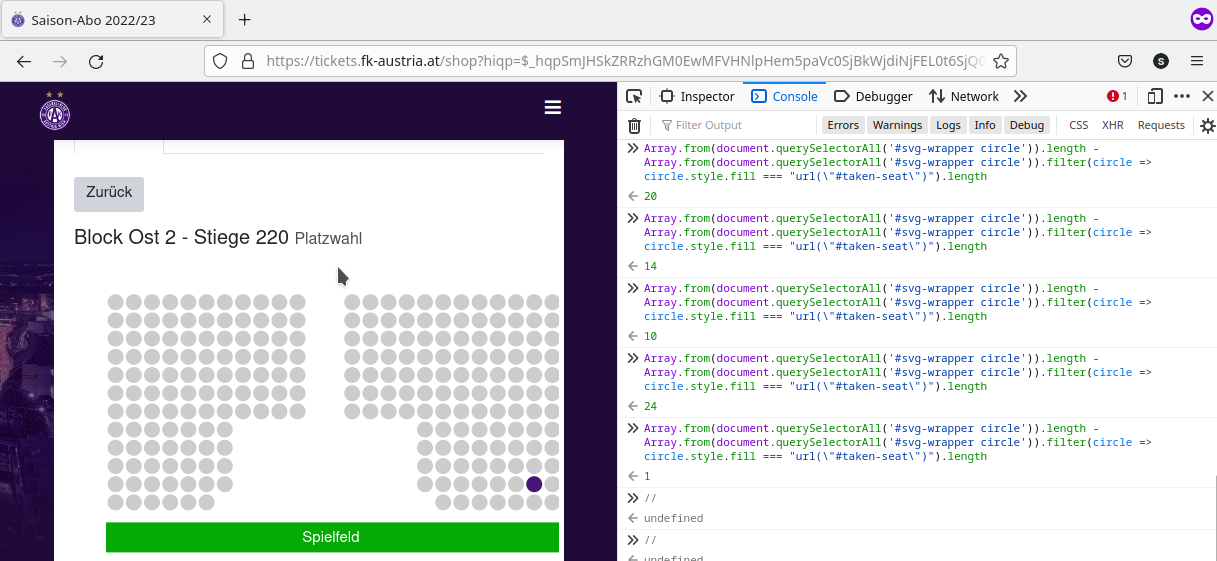Select the purple highlighted seat
1217x561 pixels.
[x=534, y=484]
